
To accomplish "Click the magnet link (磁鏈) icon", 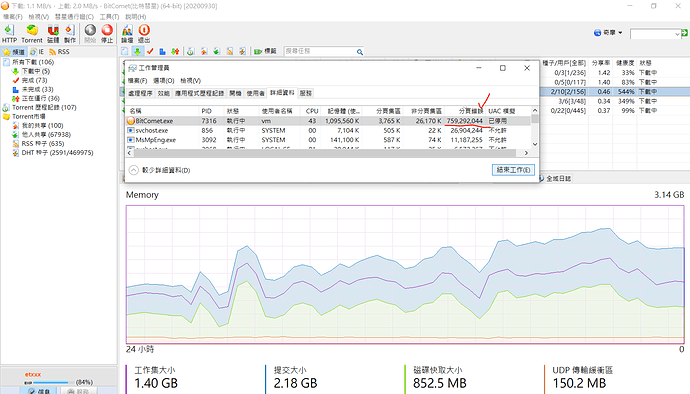I will point(53,31).
